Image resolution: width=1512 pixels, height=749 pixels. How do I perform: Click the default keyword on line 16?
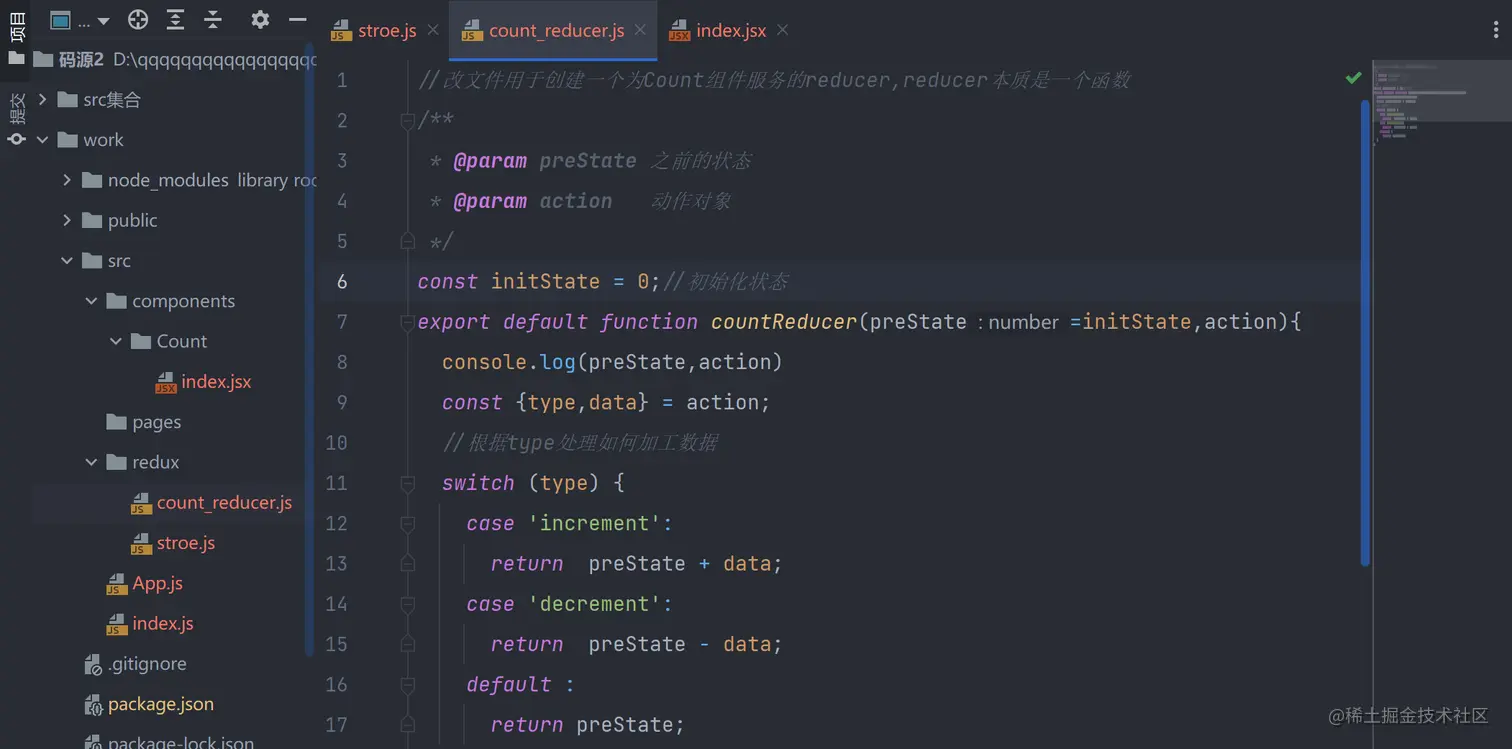pos(509,684)
